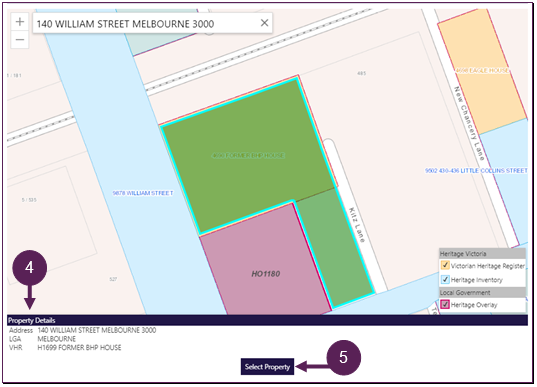The image size is (537, 387).
Task: Click the parcel number '485' on map
Action: point(362,73)
